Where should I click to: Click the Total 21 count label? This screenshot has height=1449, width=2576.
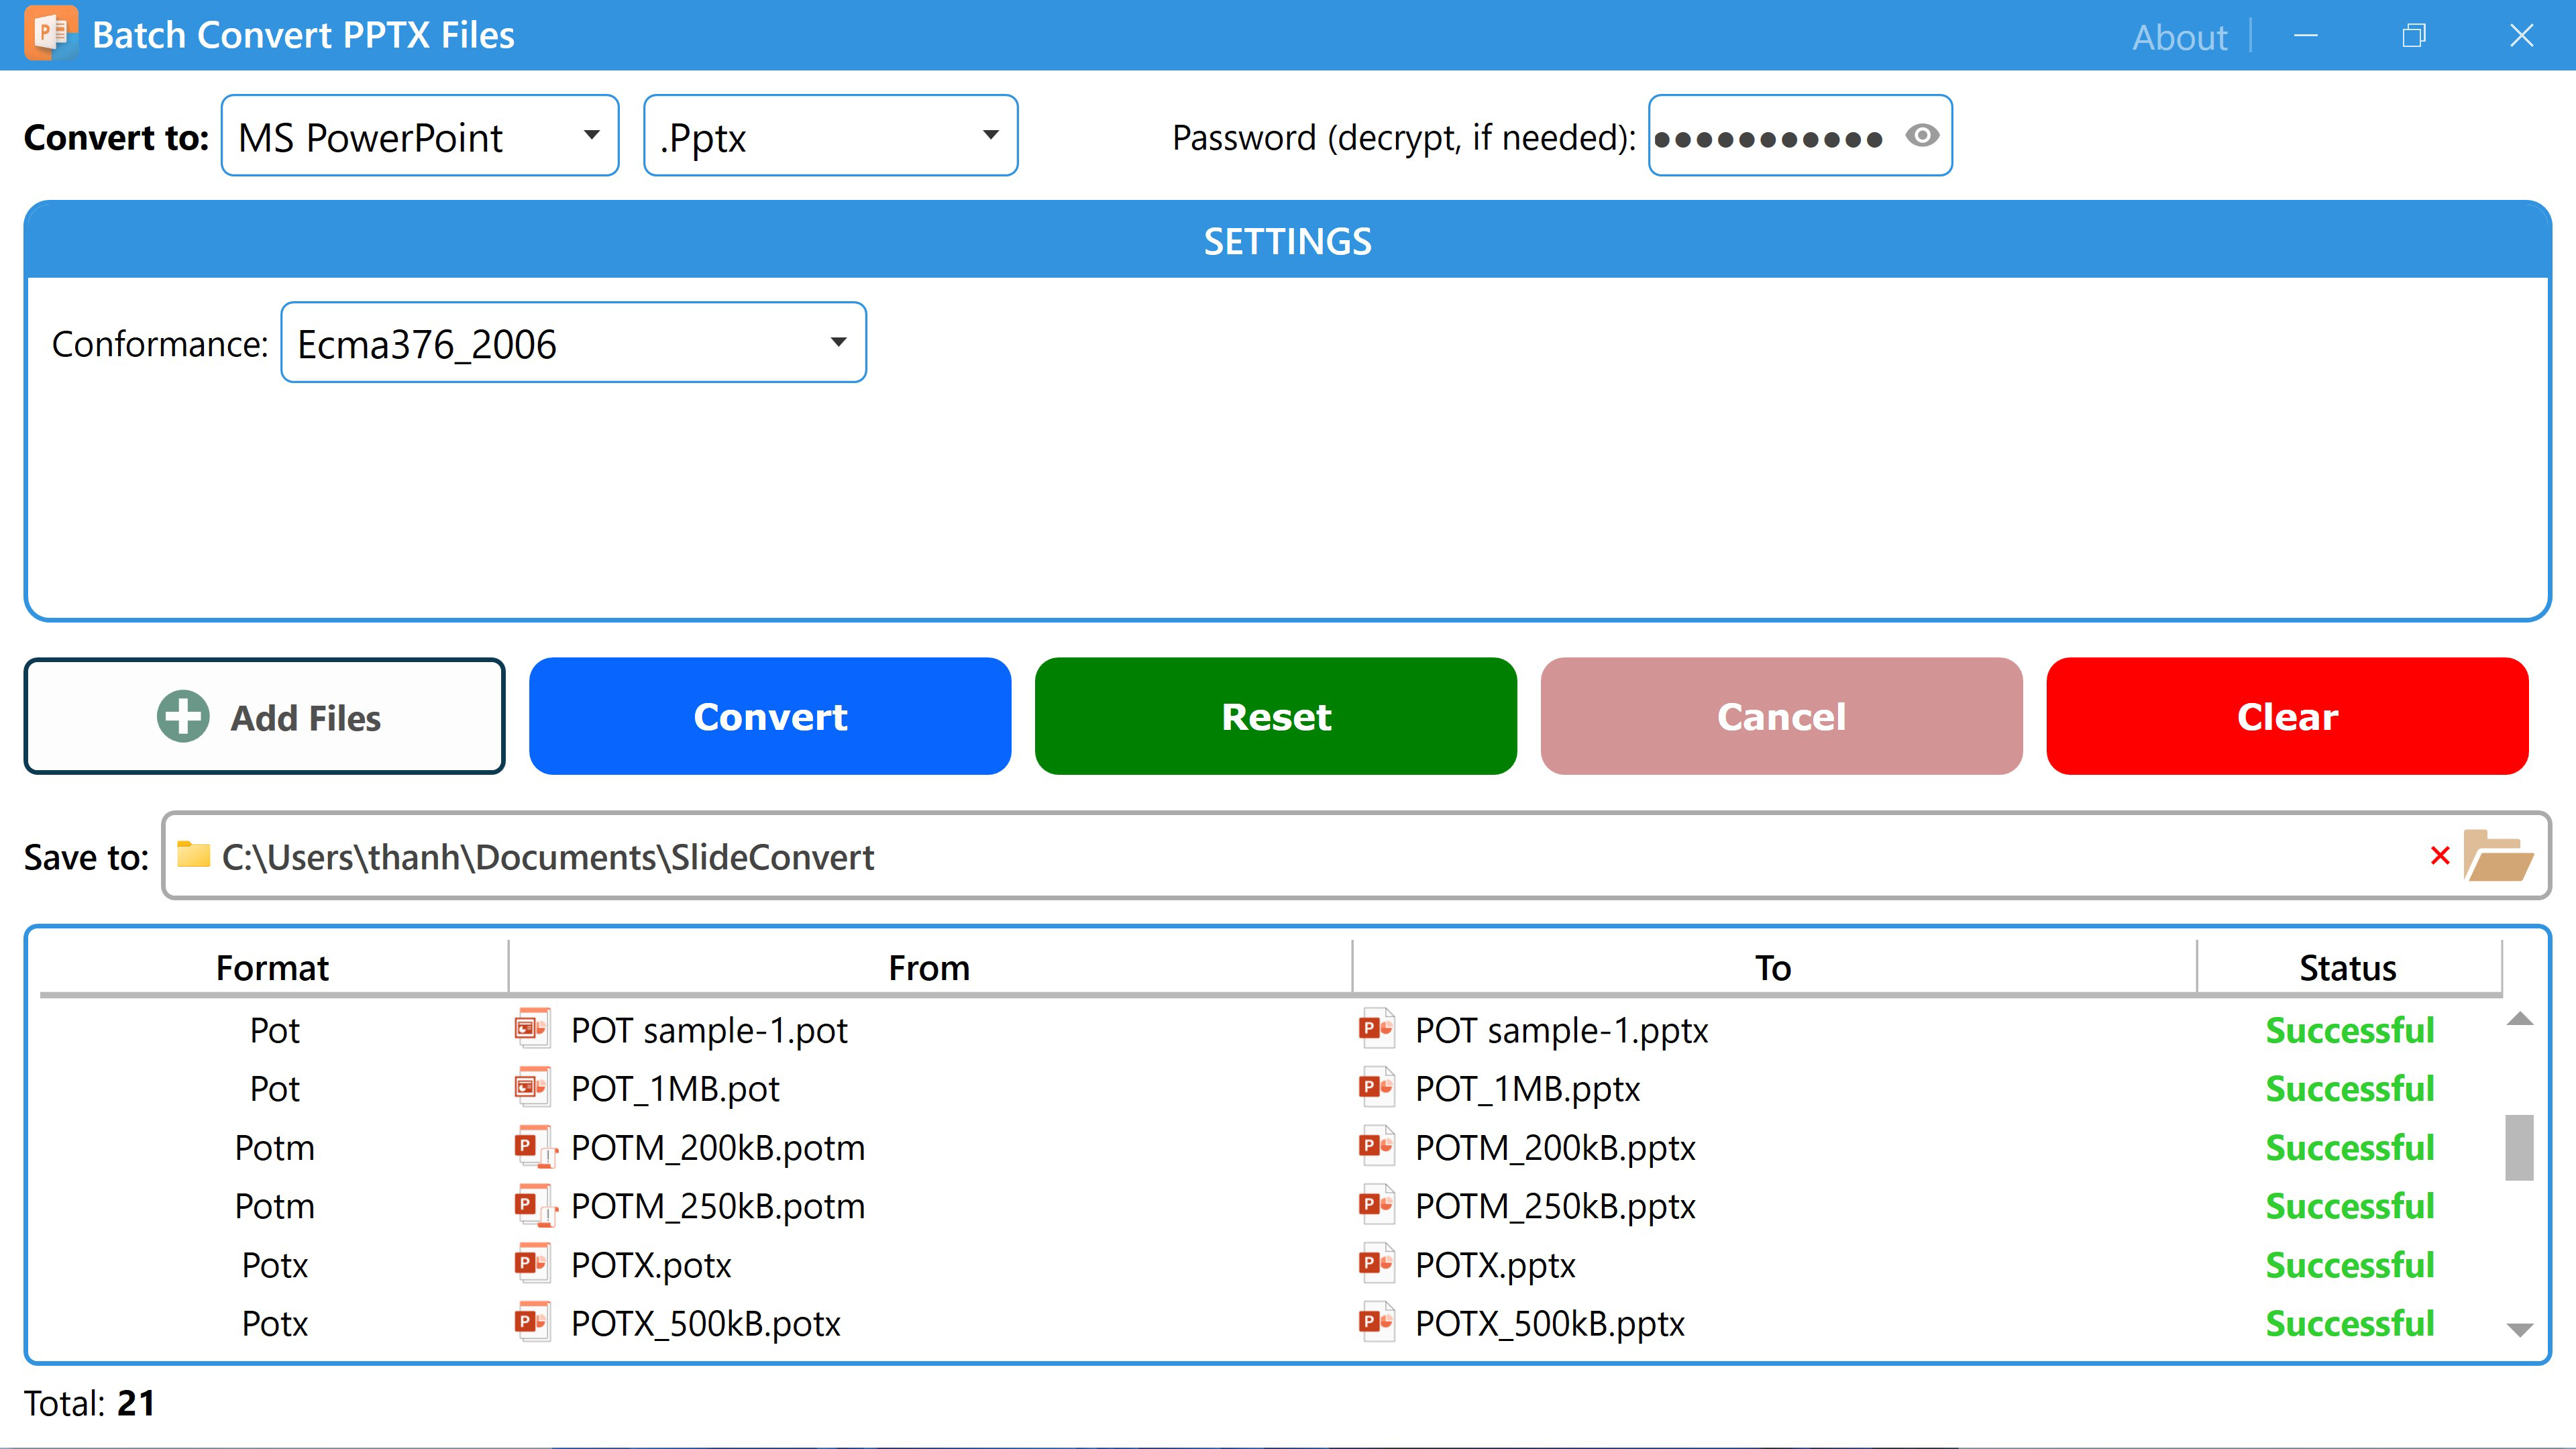90,1403
